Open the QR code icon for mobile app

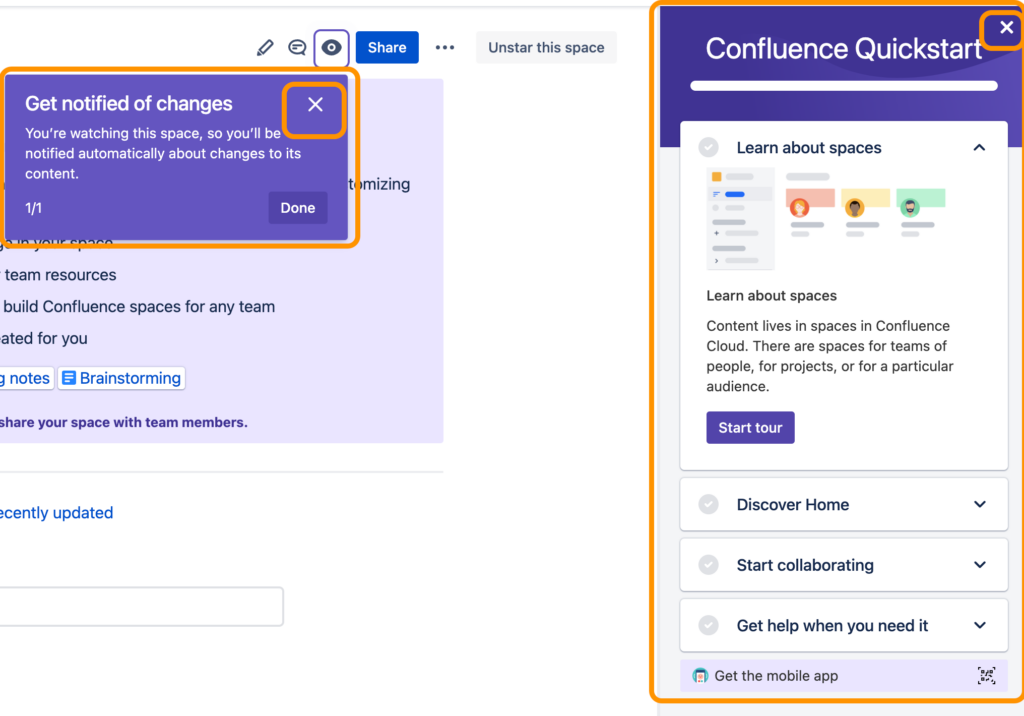coord(986,675)
